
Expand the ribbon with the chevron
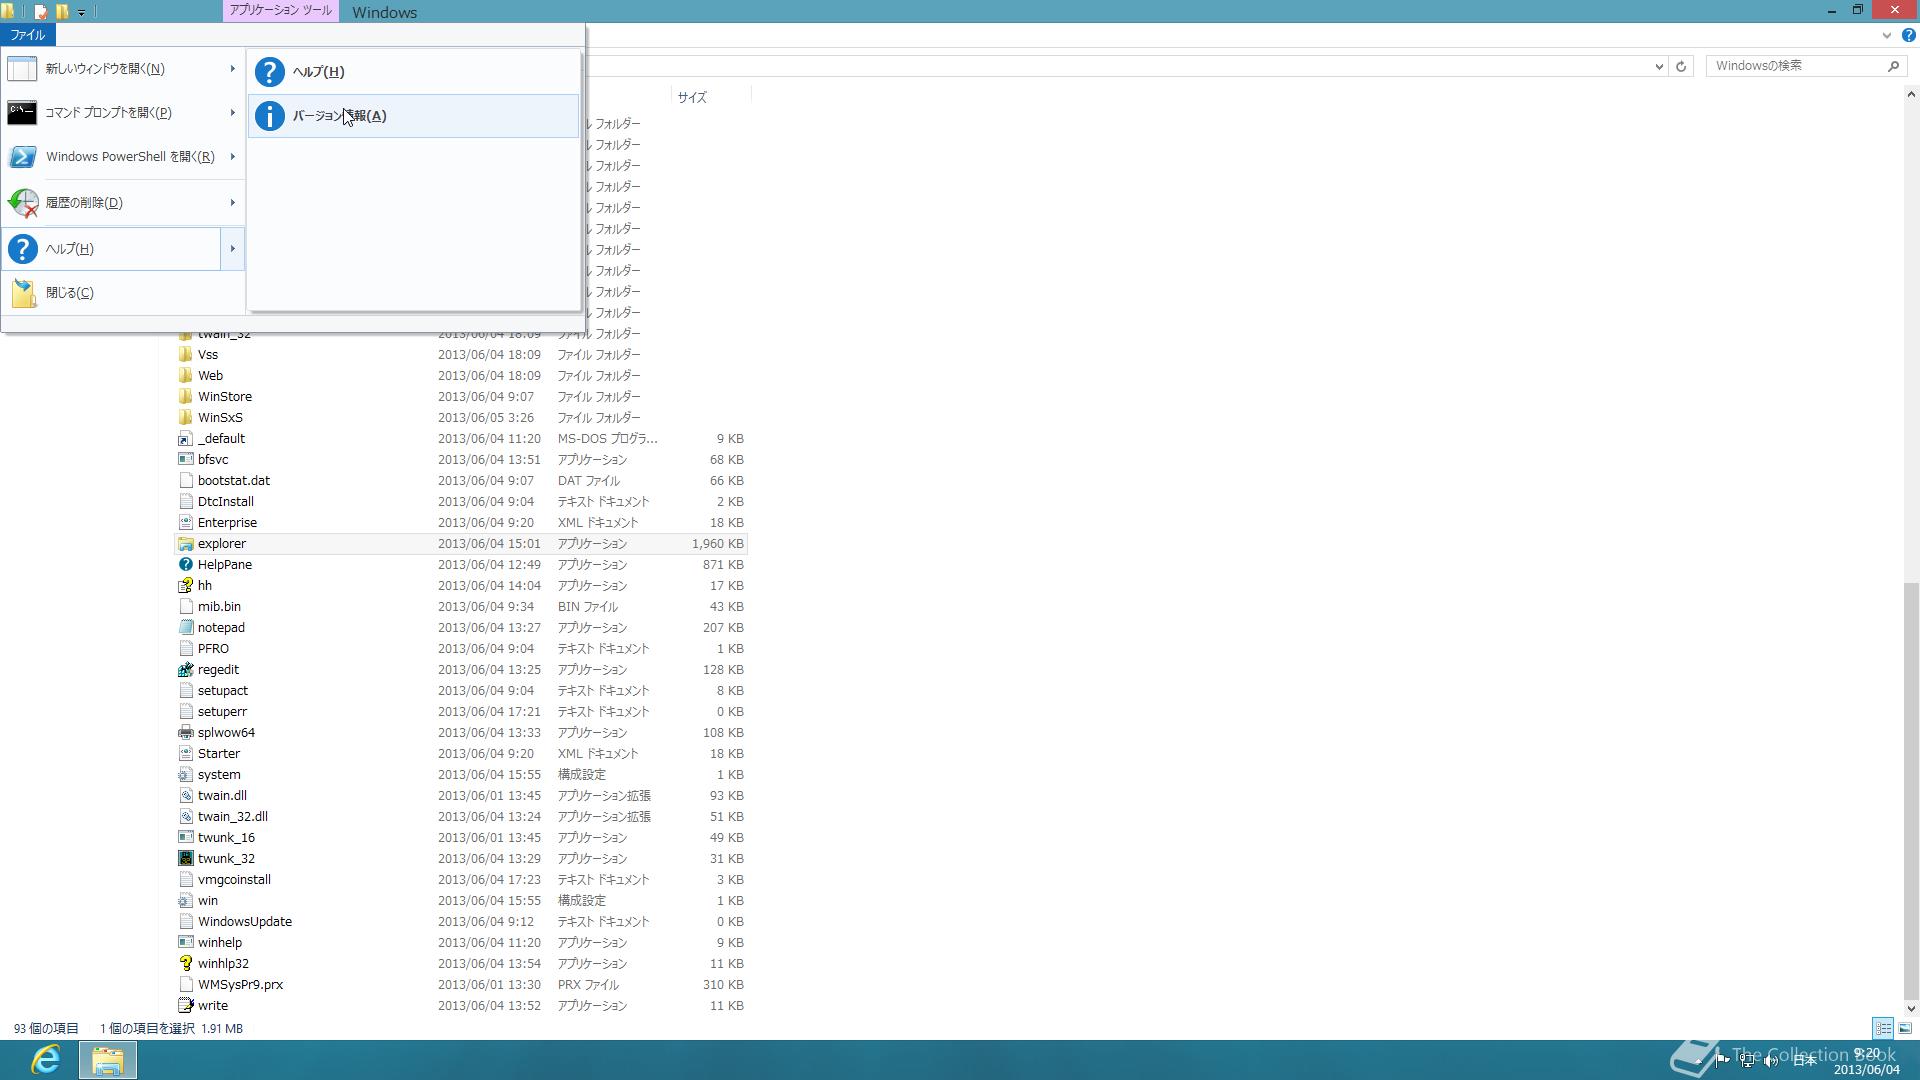pos(1887,36)
